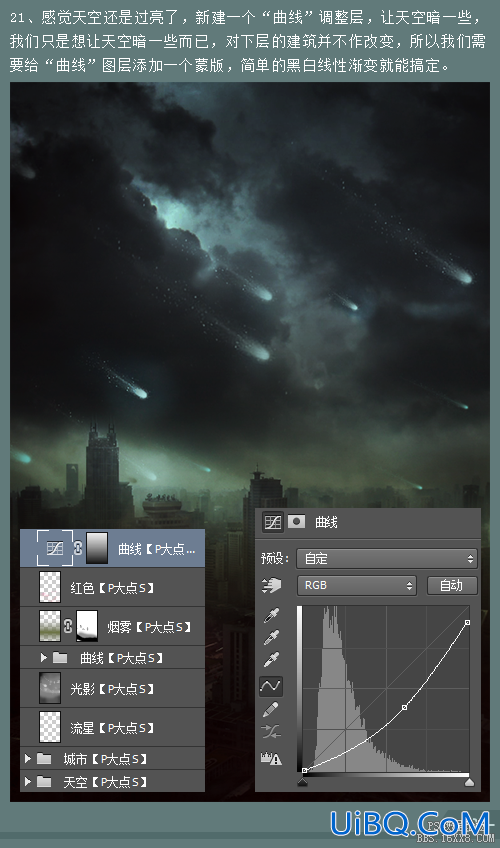
Task: Click the 预设: label text
Action: coord(275,558)
